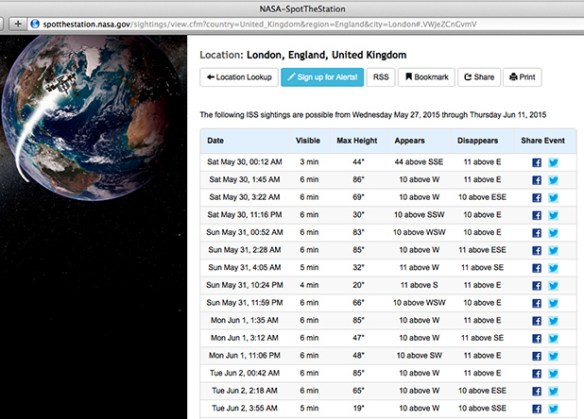
Task: Select the '10 above SW' appears cell
Action: pos(419,356)
